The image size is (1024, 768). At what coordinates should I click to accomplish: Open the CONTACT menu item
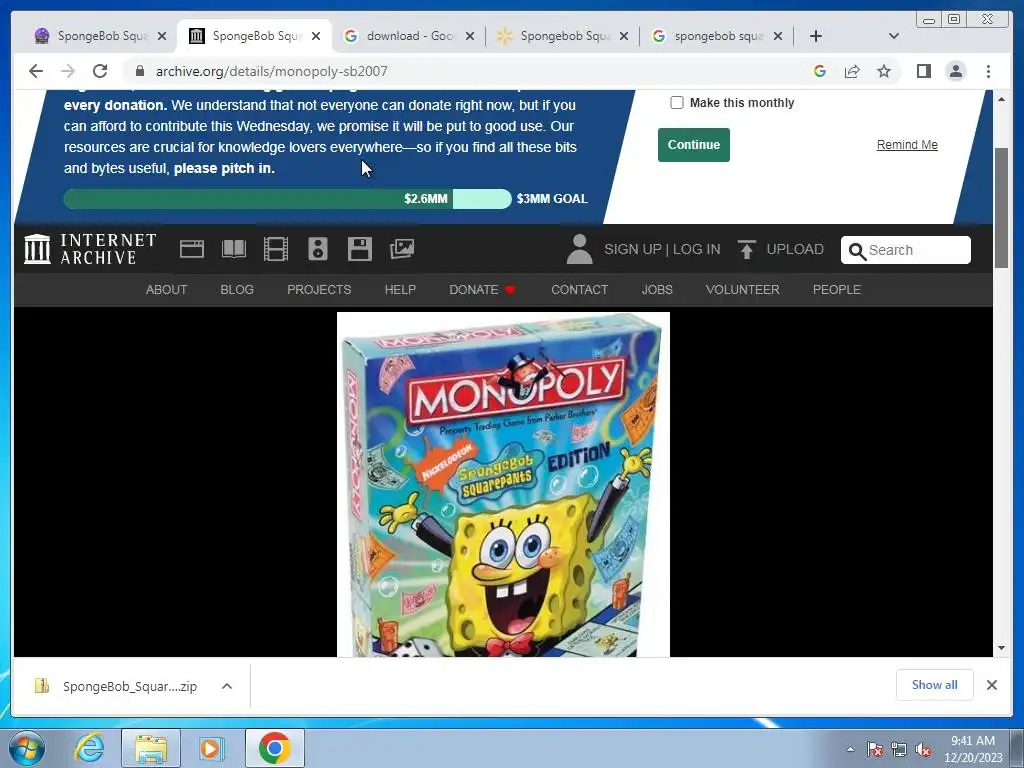click(x=579, y=289)
